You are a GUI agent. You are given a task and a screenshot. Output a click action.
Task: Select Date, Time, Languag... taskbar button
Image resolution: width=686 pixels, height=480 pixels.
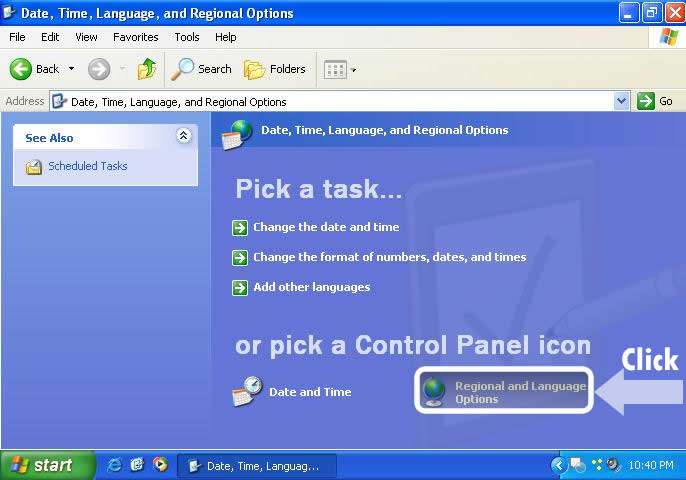click(257, 466)
